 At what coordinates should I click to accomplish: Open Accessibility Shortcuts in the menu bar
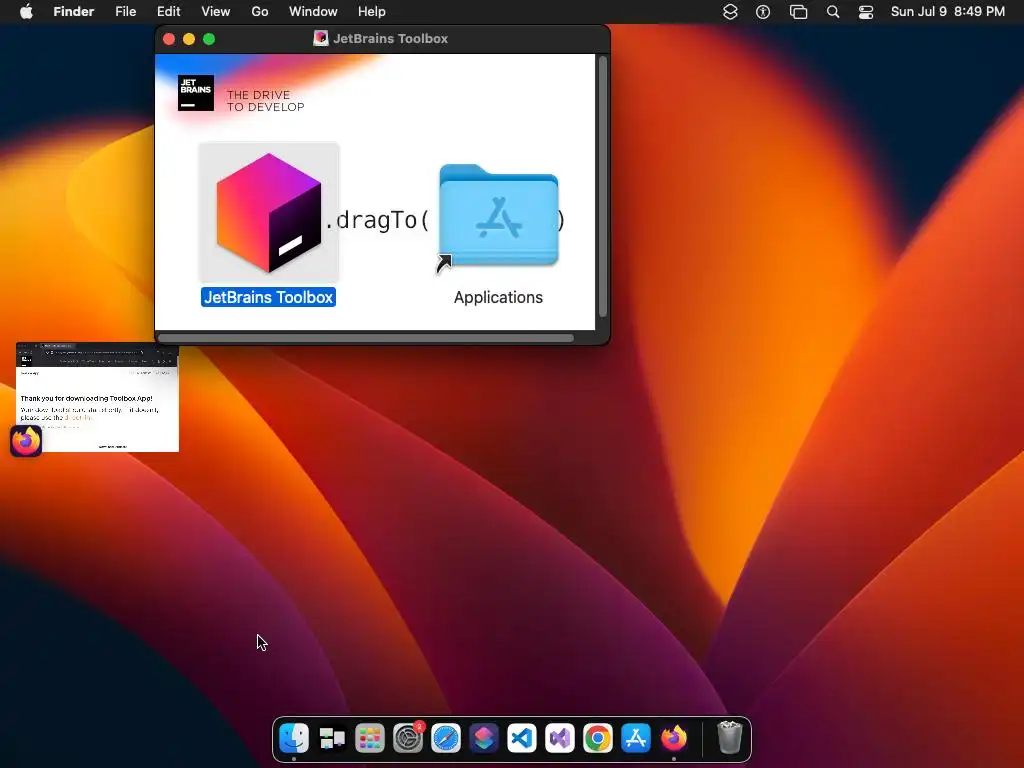tap(763, 12)
